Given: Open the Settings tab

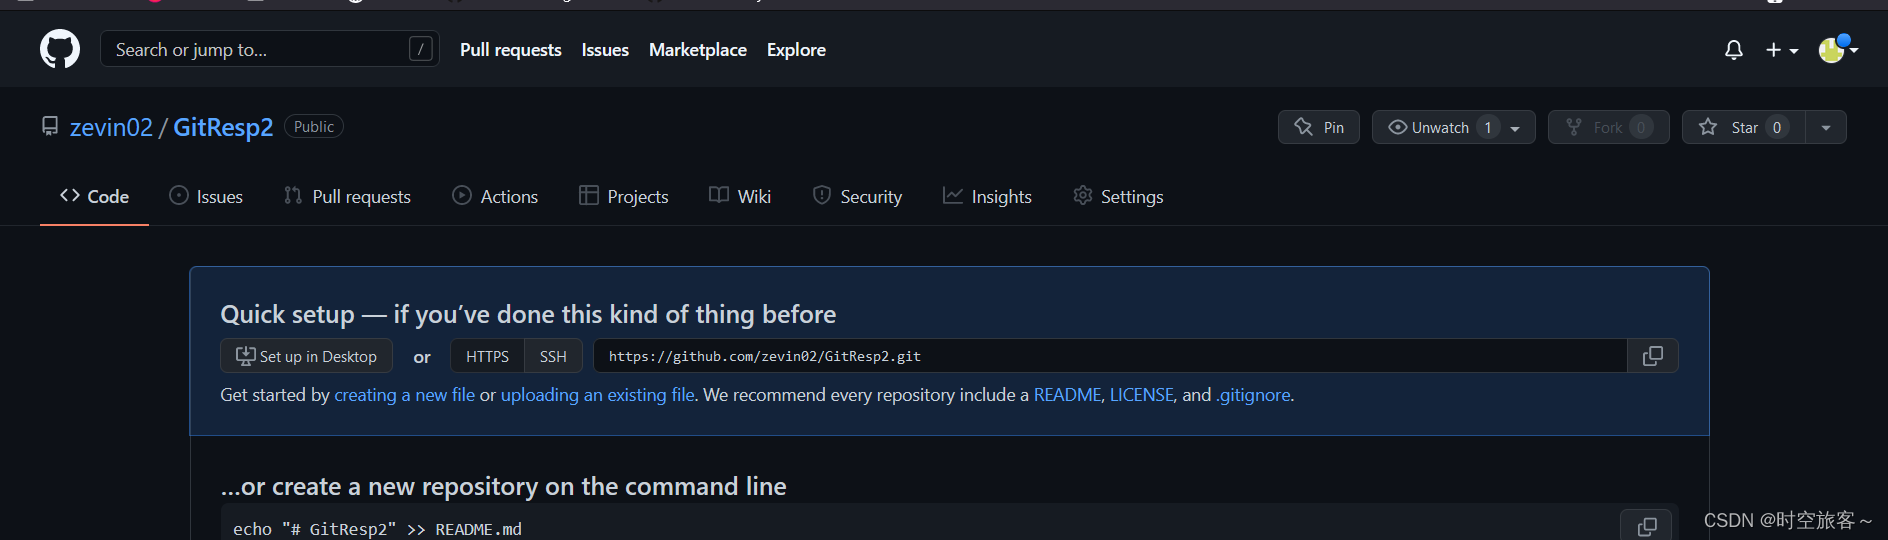Looking at the screenshot, I should (1118, 197).
